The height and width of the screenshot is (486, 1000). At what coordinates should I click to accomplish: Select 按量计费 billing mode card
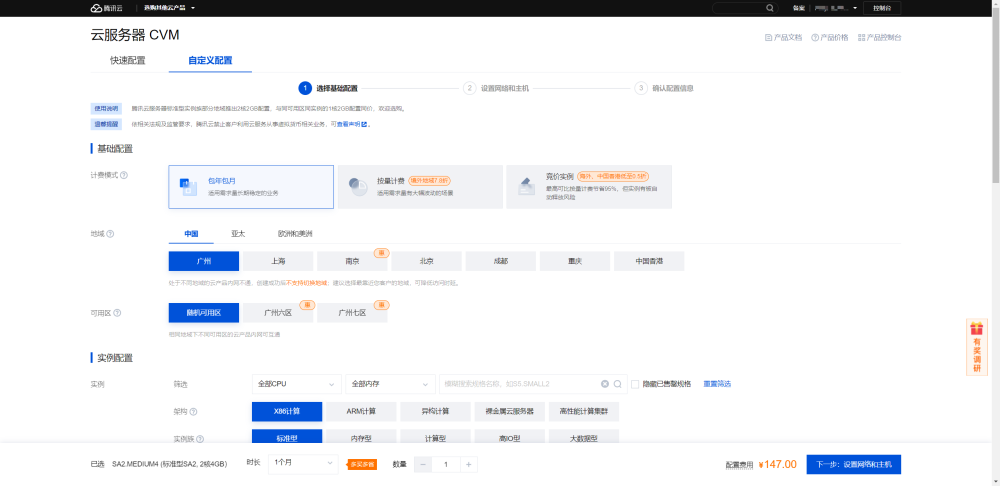click(420, 187)
